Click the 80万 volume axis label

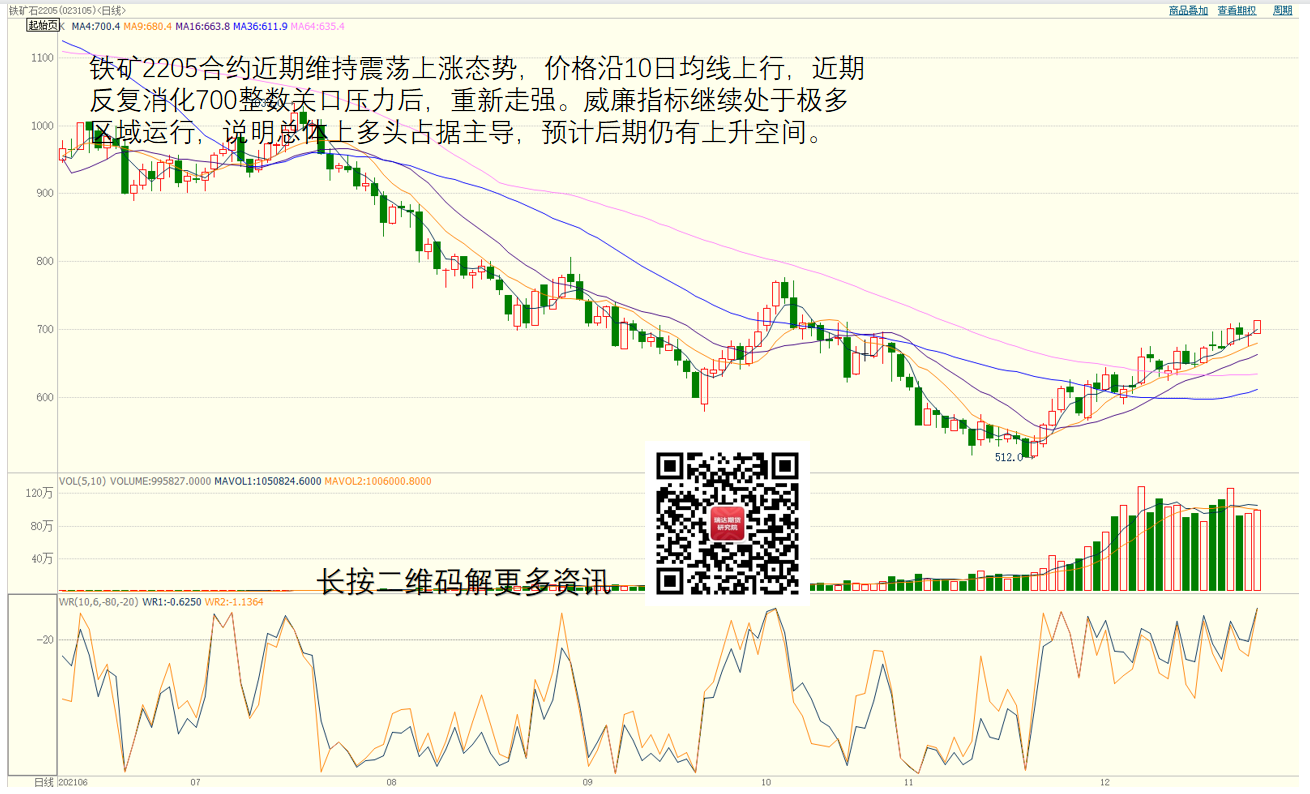tap(43, 526)
